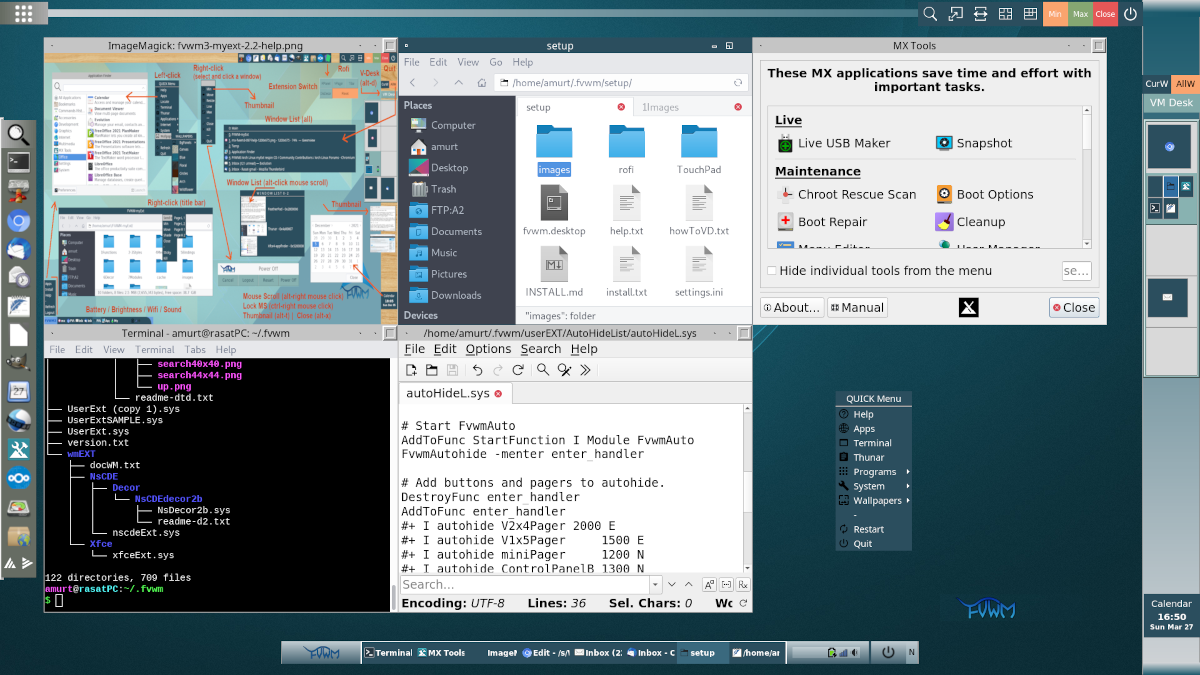Switch to AllW pager mode
This screenshot has width=1200, height=675.
pyautogui.click(x=1185, y=84)
